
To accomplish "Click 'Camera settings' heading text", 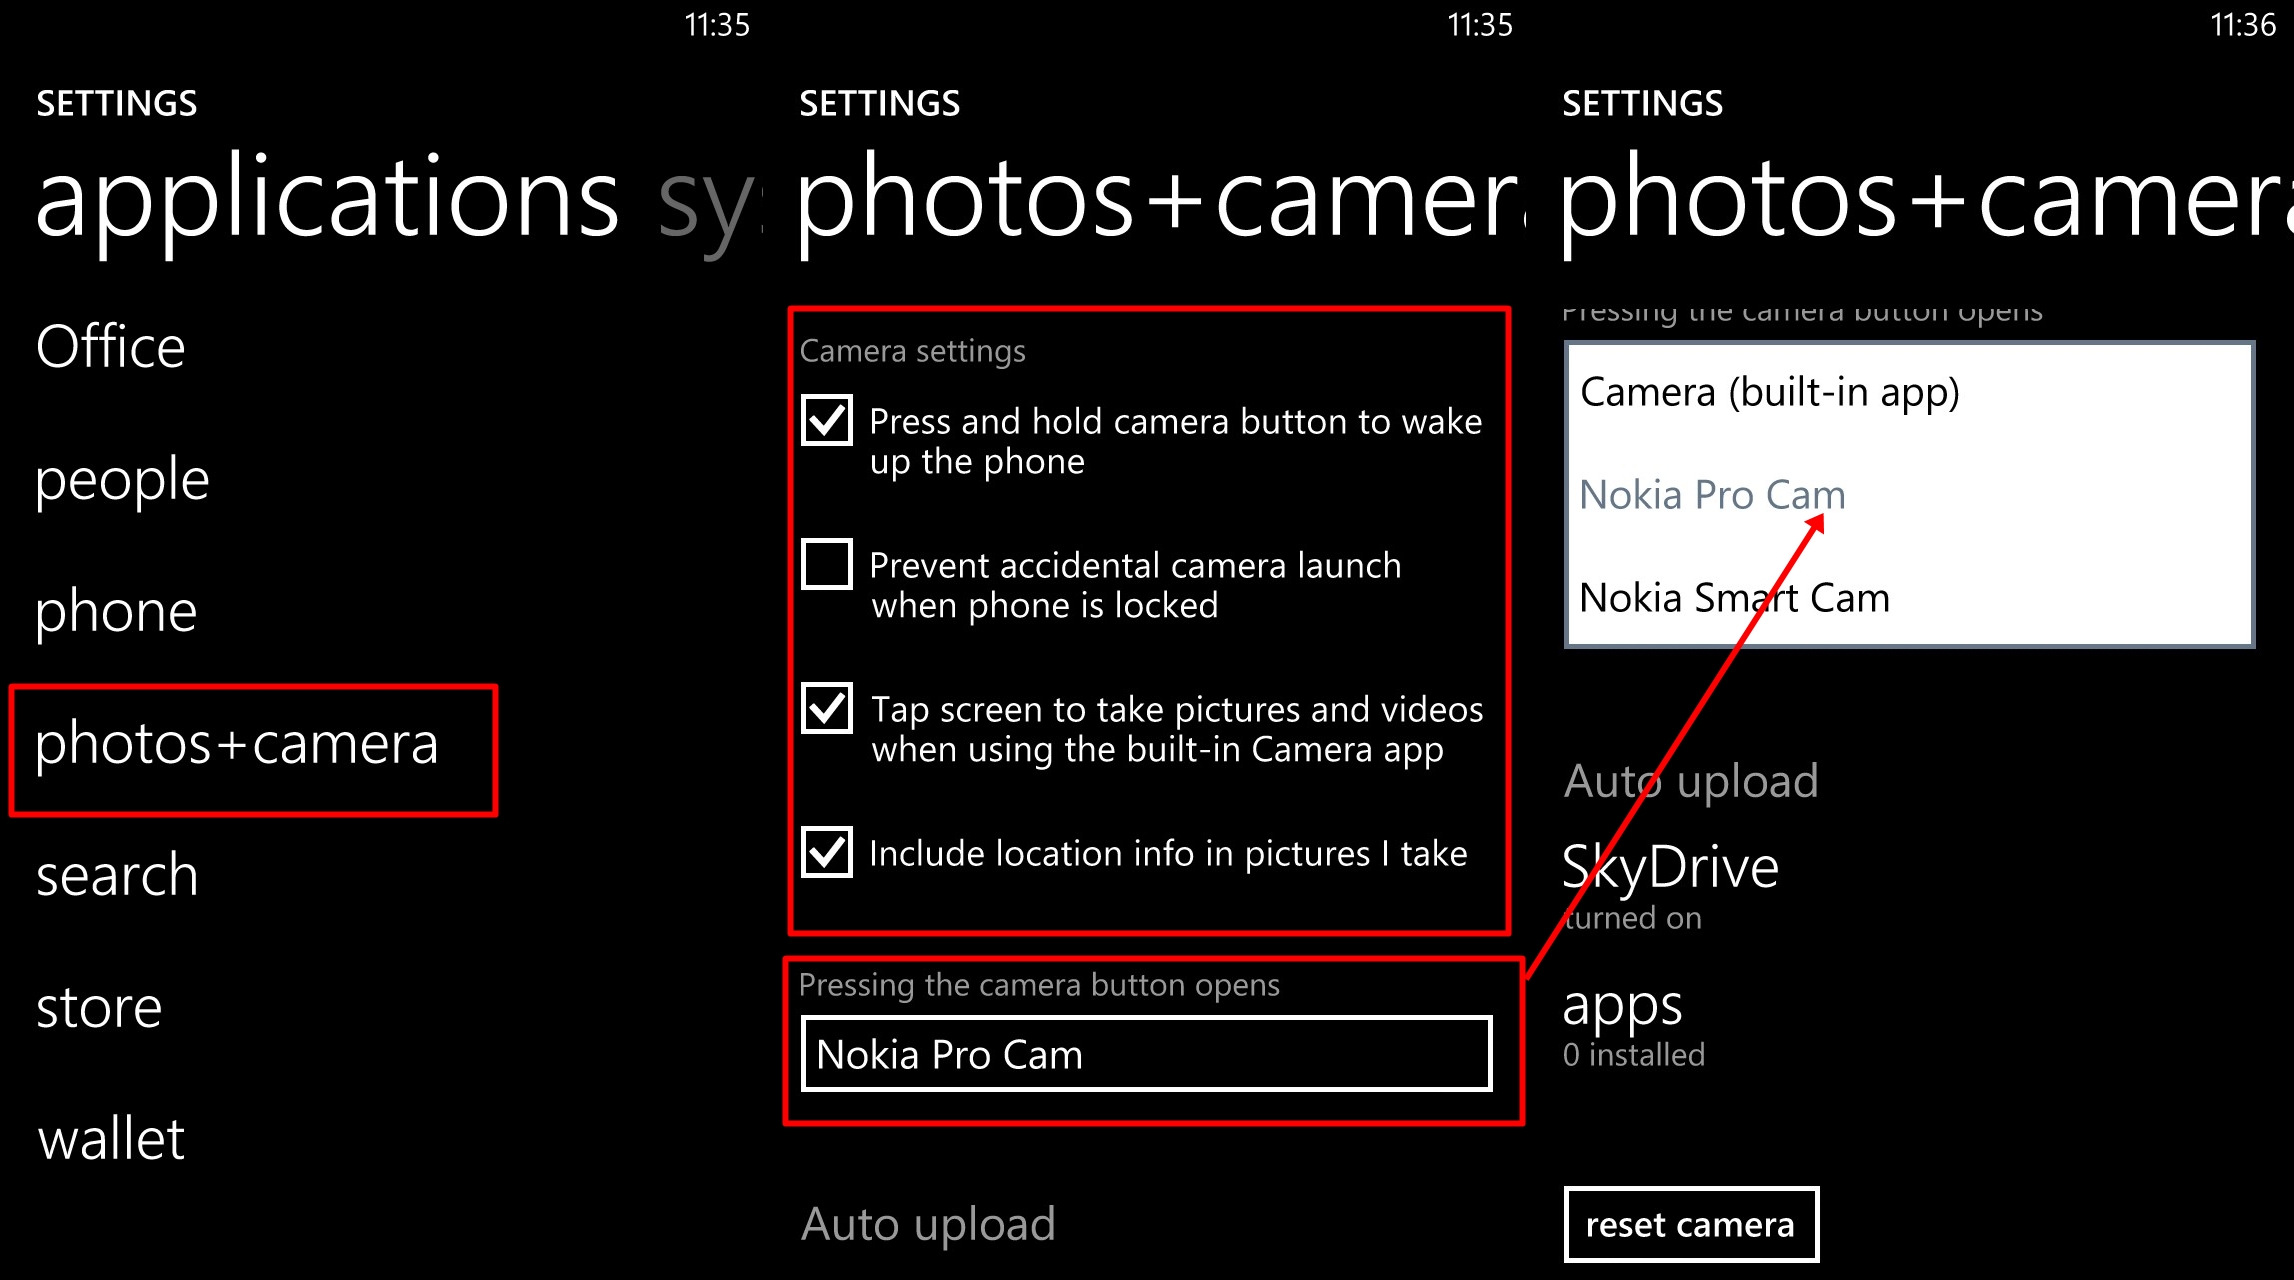I will click(x=913, y=351).
